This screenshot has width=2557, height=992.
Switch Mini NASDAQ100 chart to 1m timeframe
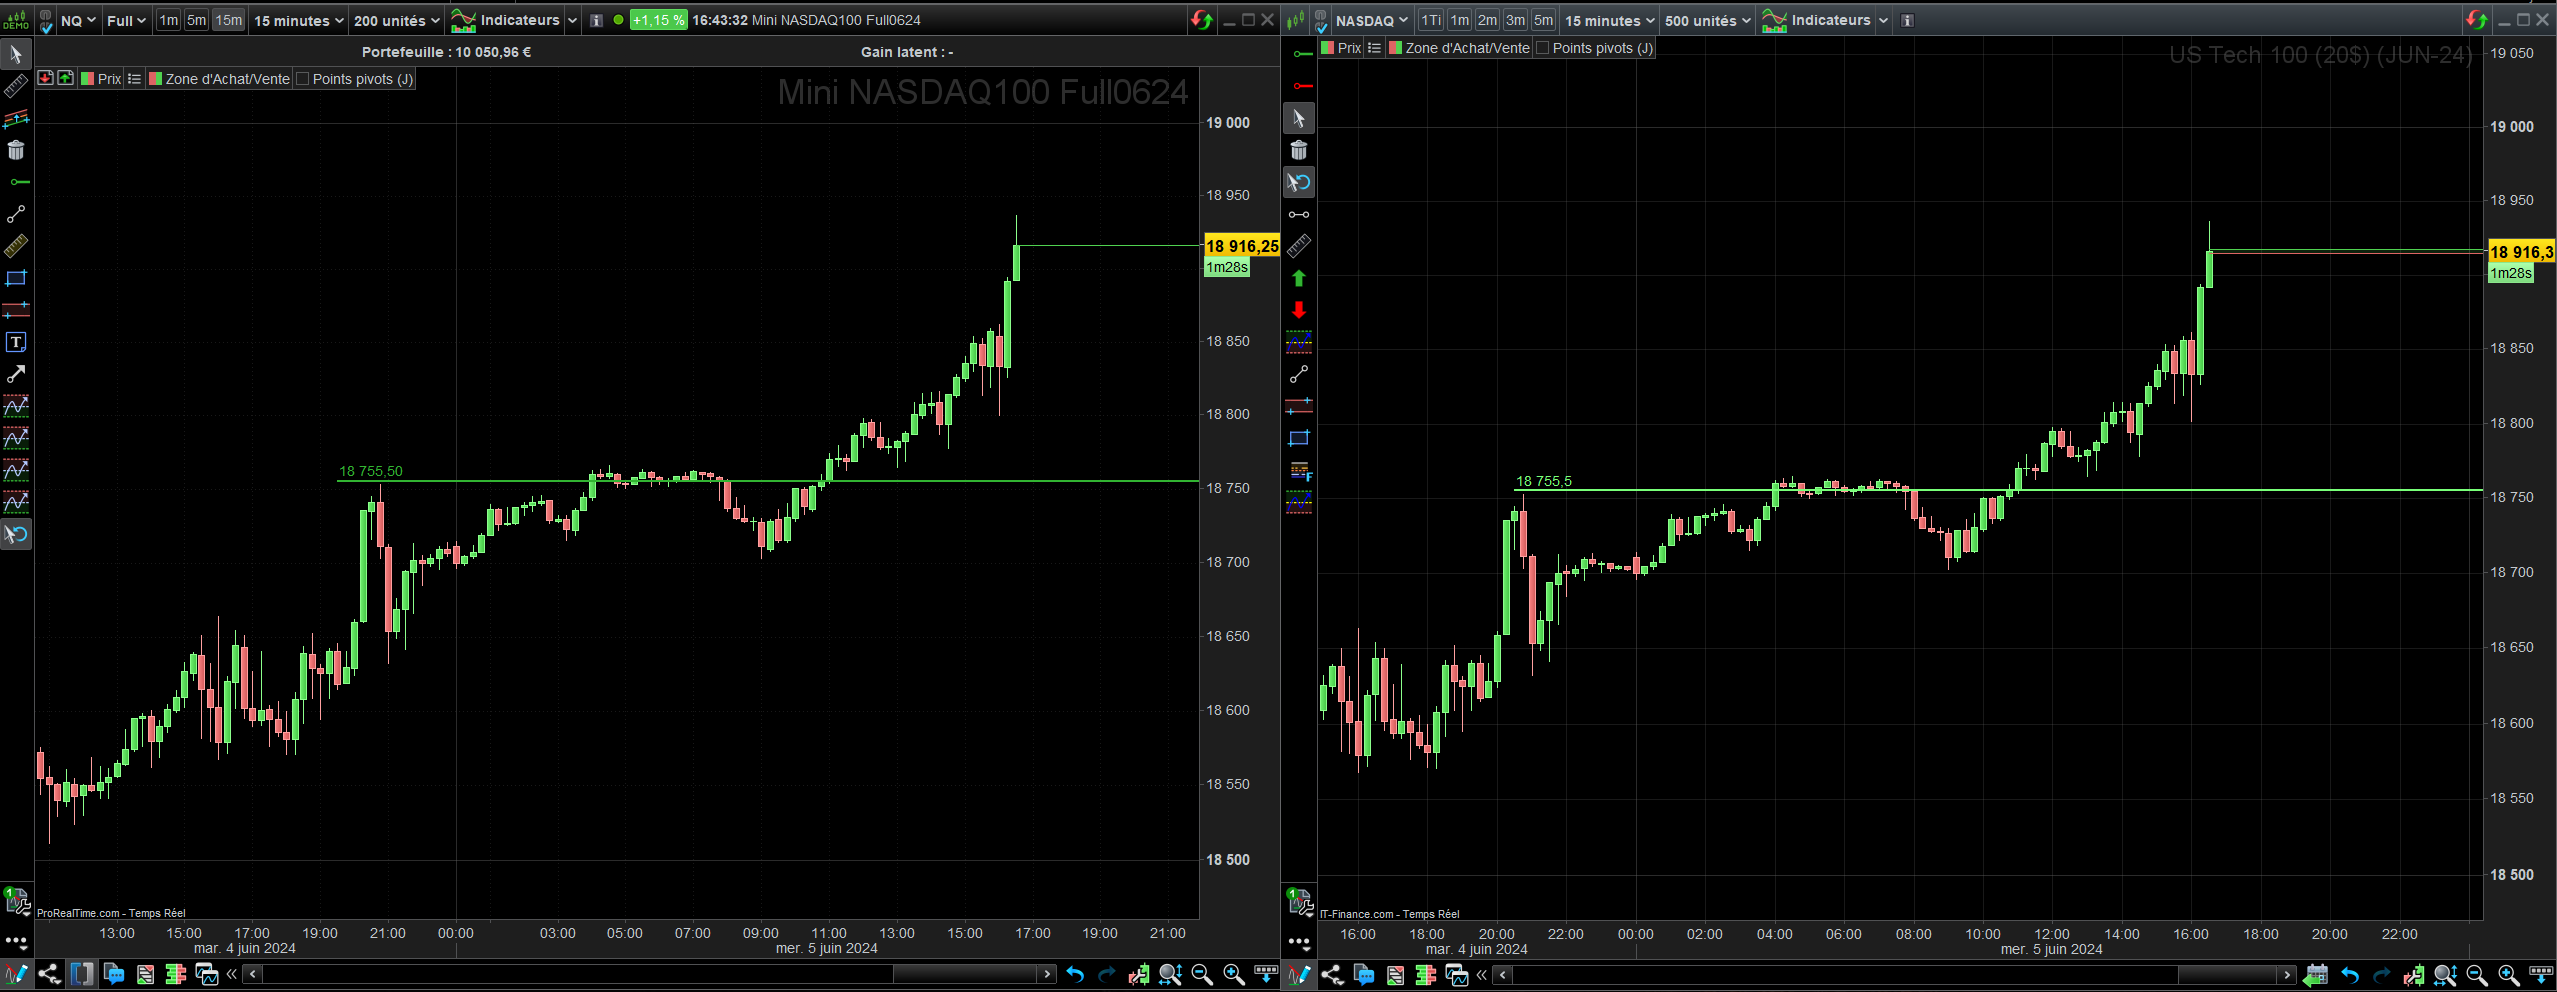pyautogui.click(x=169, y=20)
